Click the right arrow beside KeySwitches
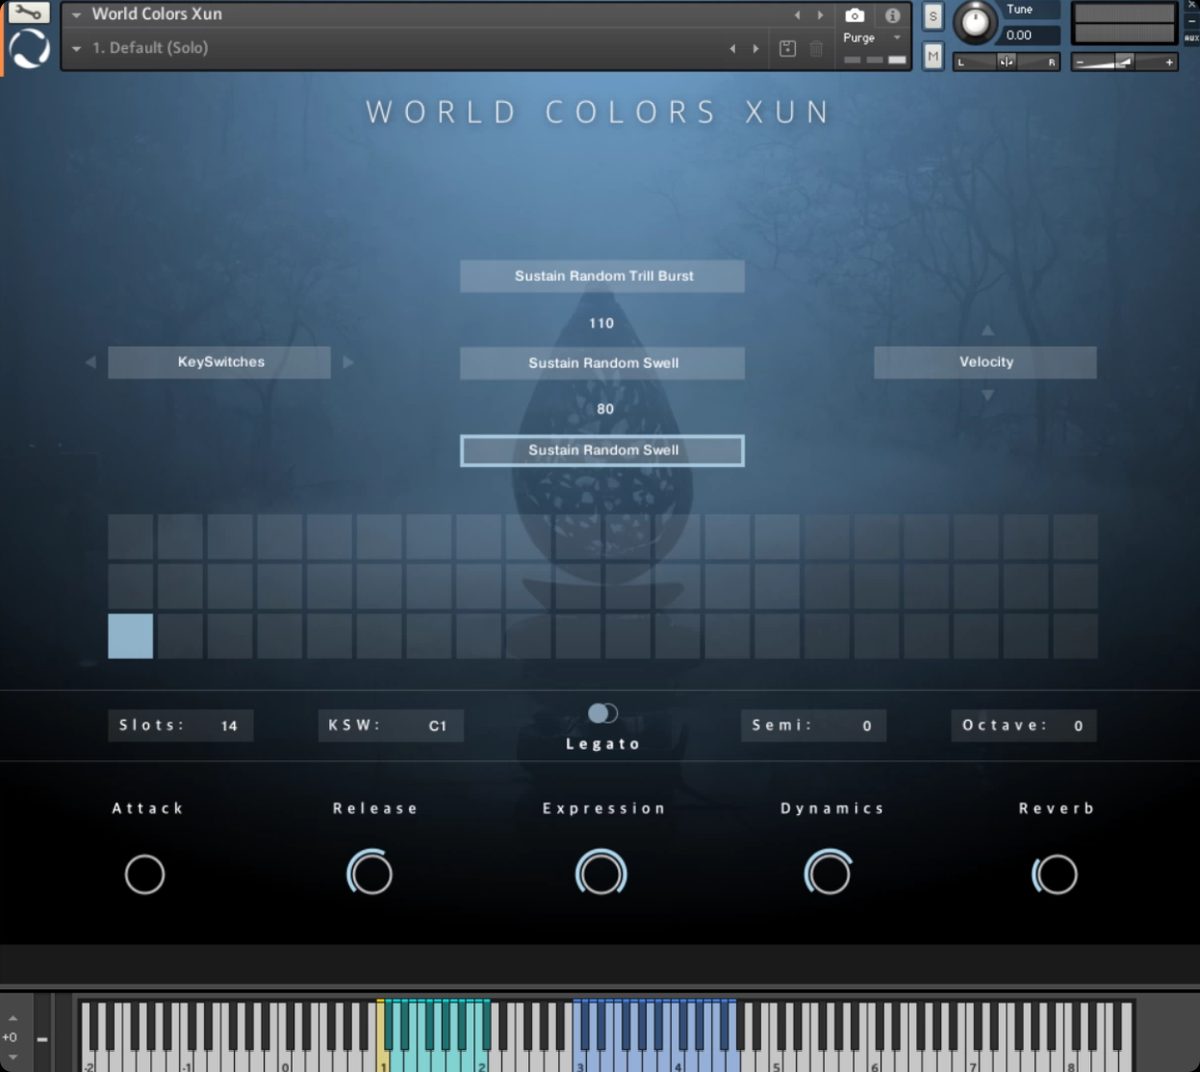 [348, 362]
